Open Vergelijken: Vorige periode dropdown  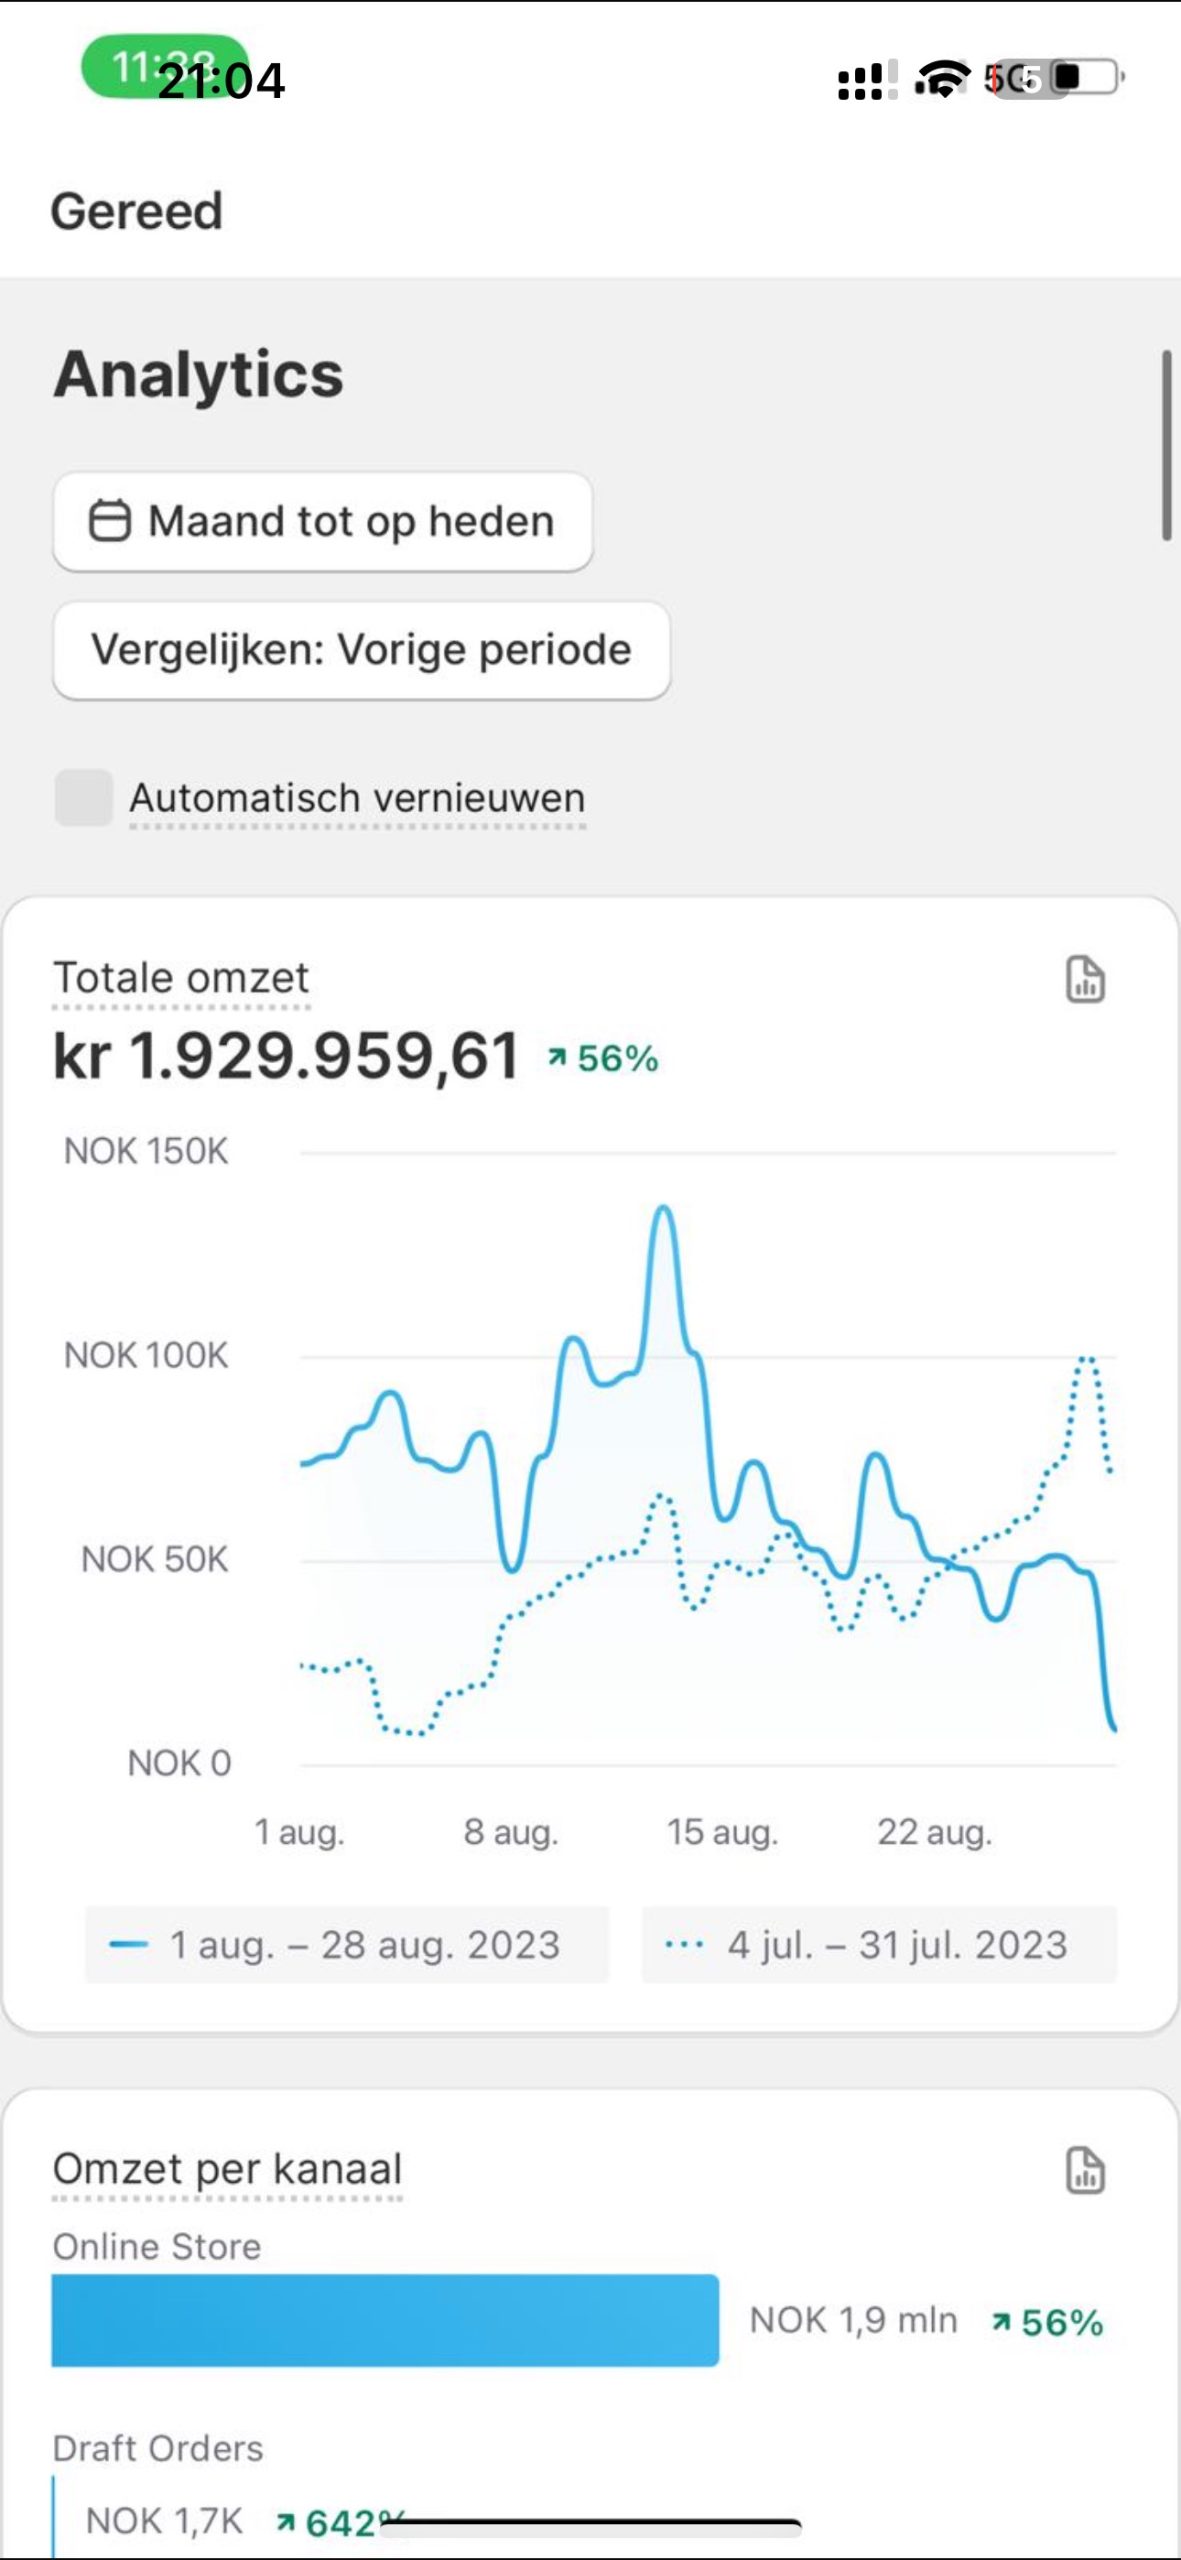click(x=361, y=650)
